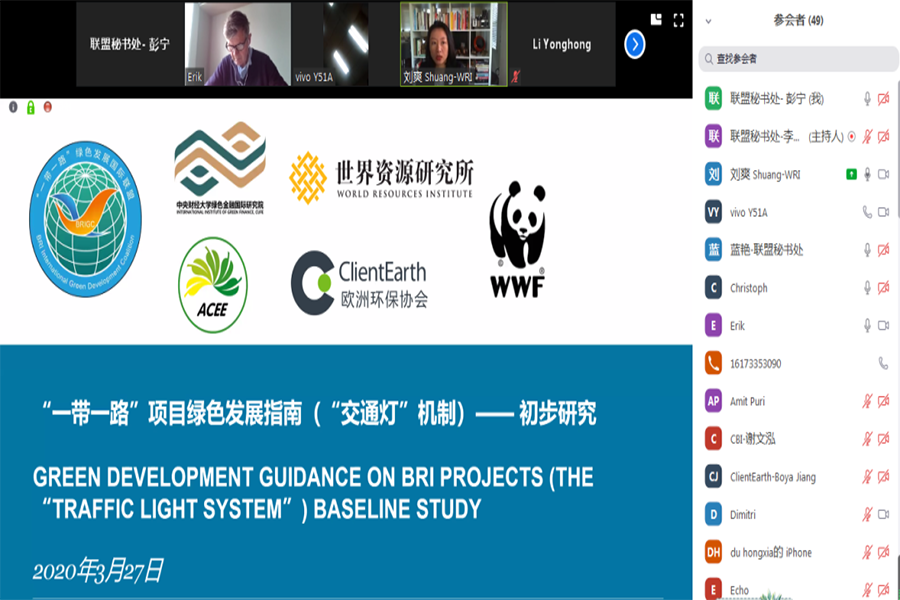
Task: Click the 参会者 (49) panel title
Action: [798, 21]
